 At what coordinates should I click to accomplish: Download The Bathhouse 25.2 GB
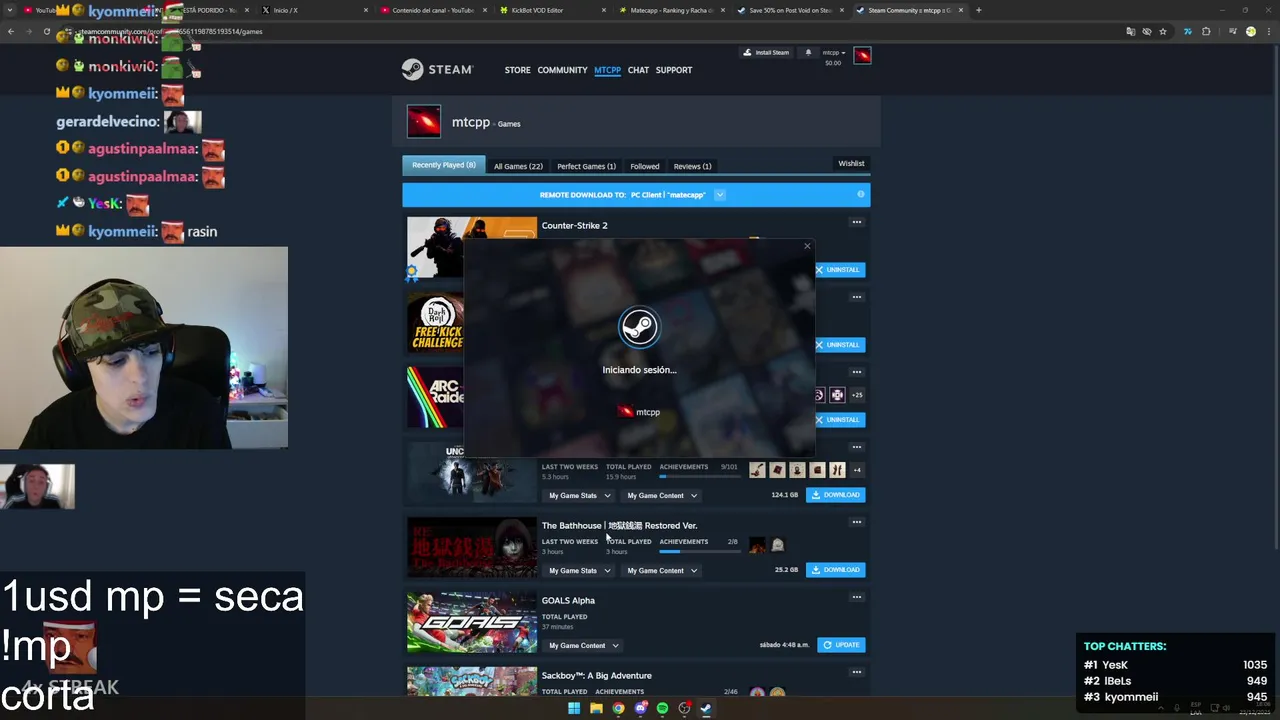835,569
